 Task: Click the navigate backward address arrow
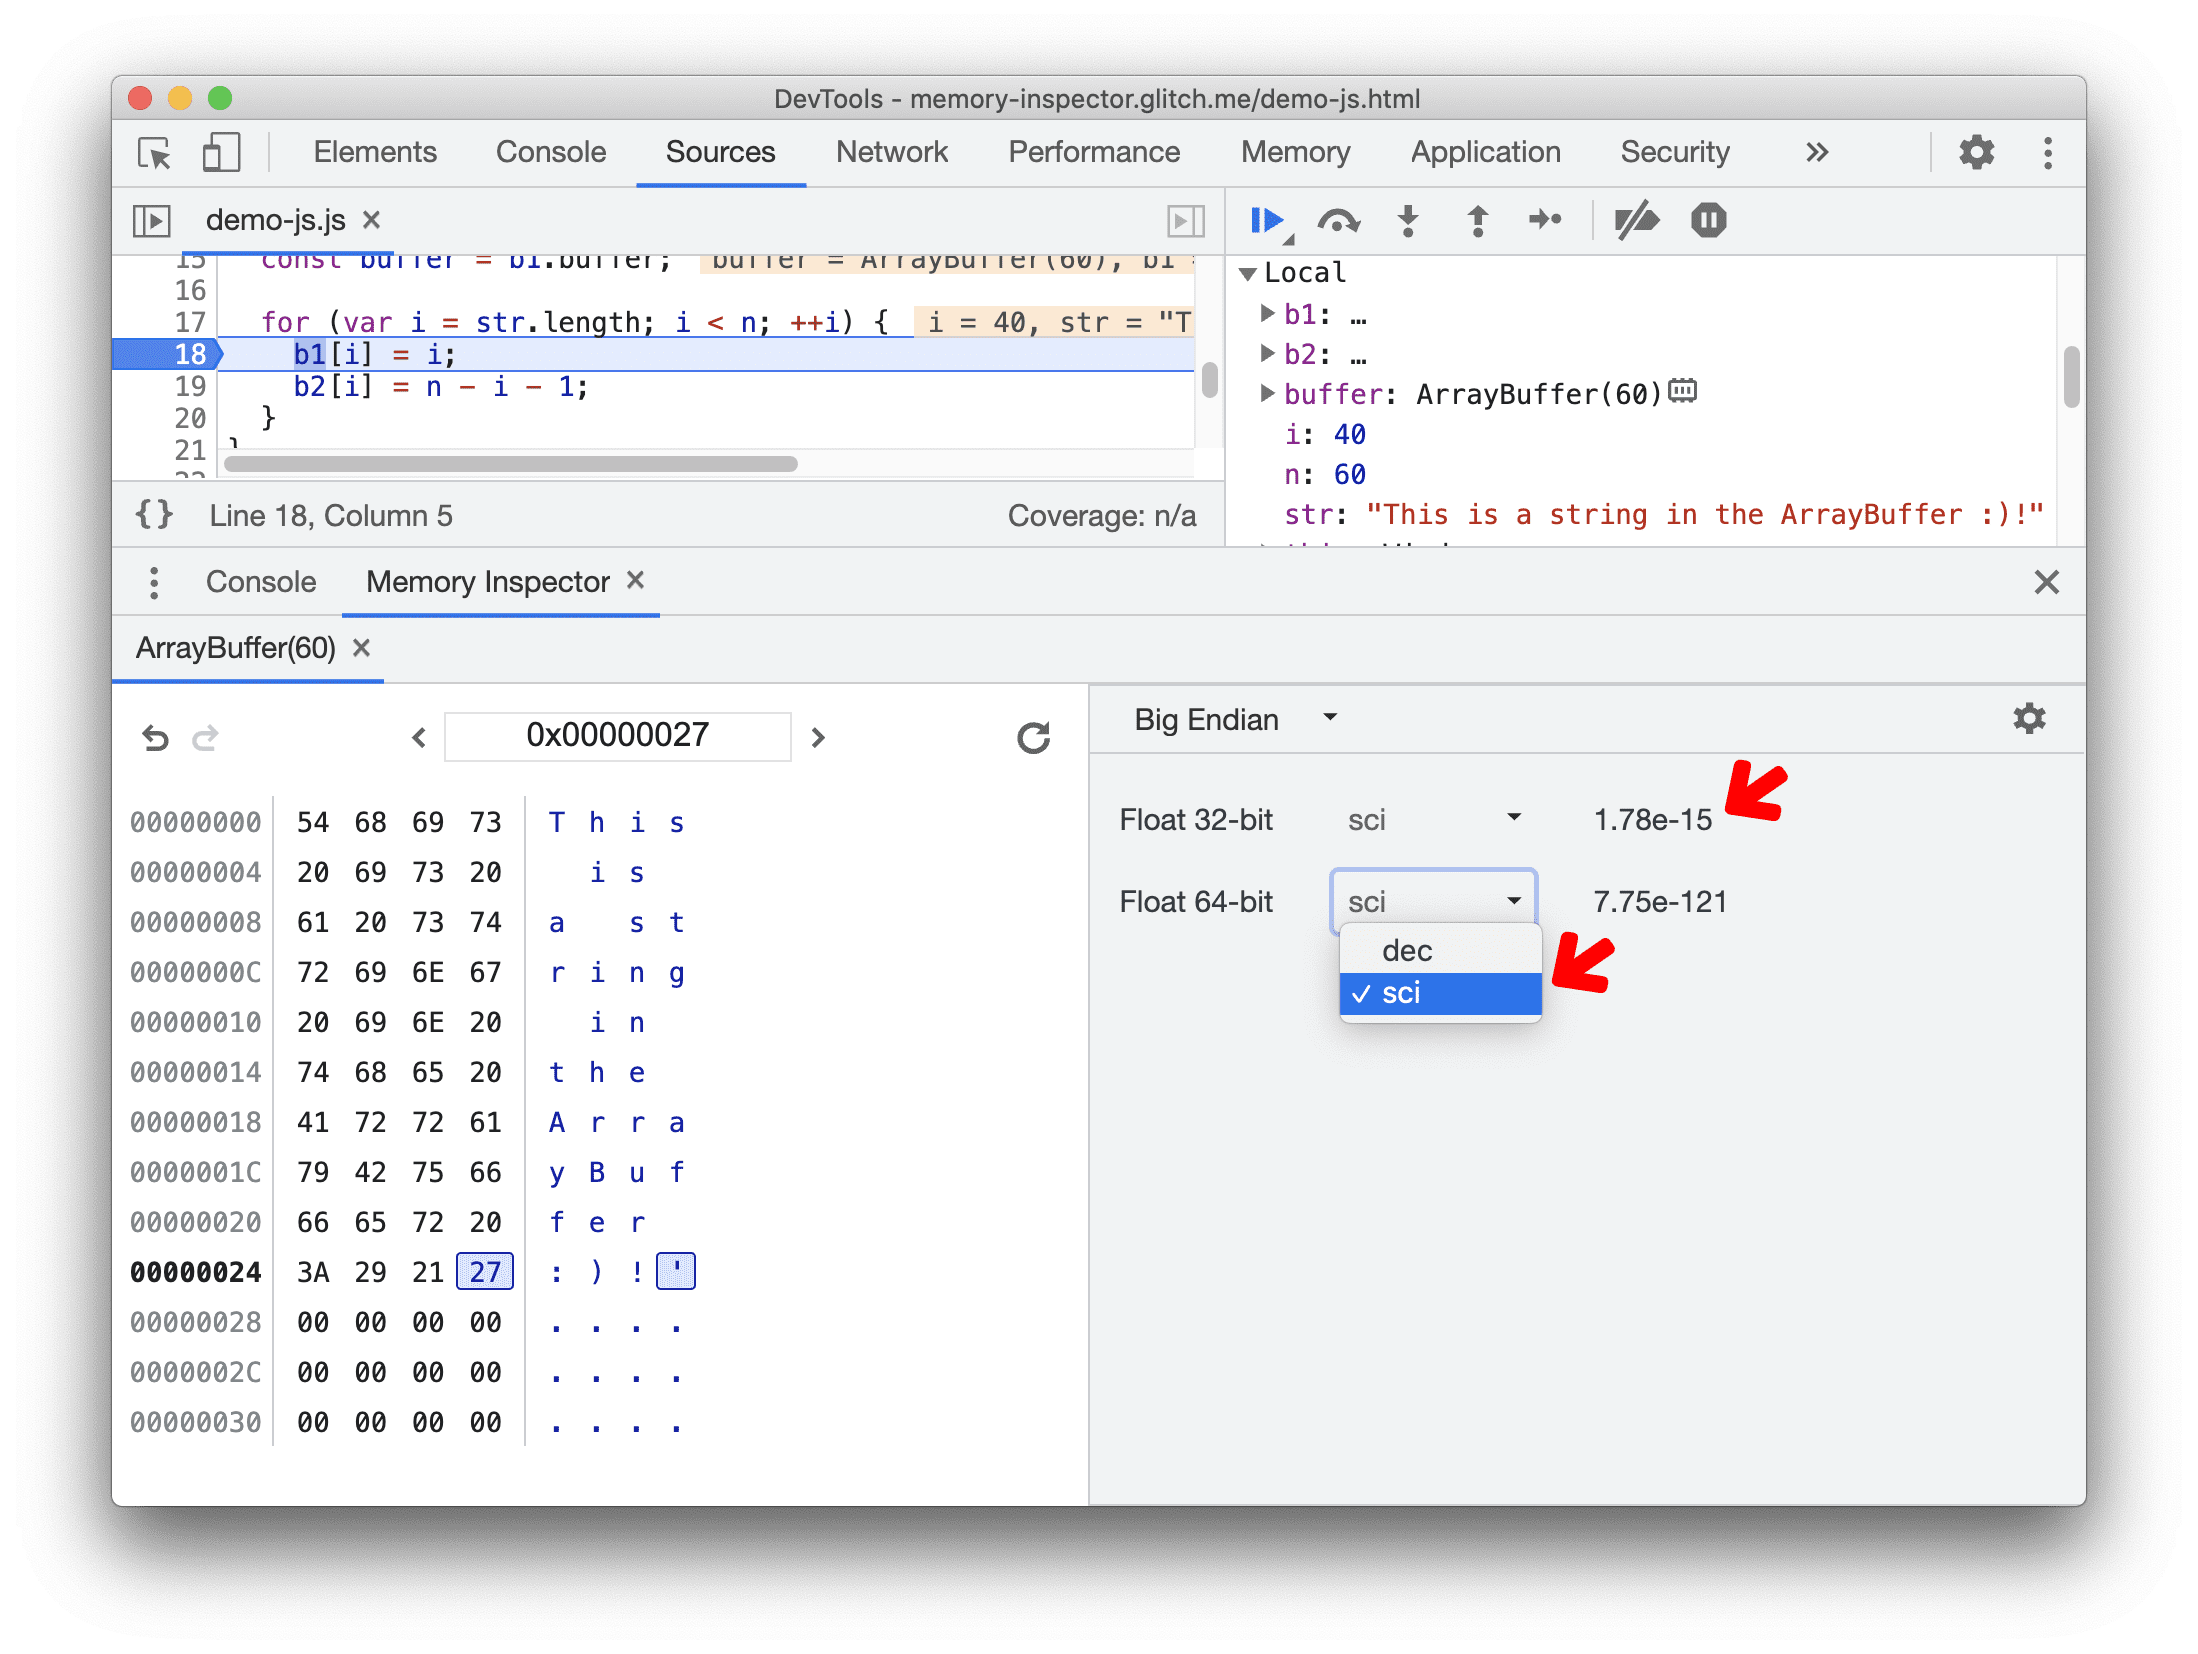click(417, 735)
